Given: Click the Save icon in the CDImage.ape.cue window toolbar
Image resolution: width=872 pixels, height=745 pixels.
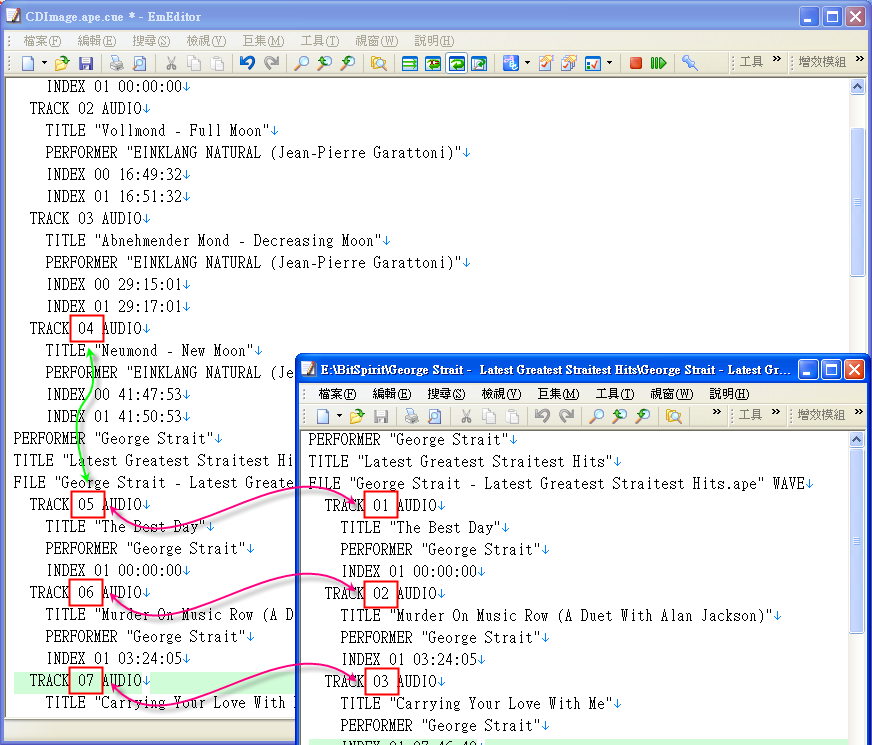Looking at the screenshot, I should (x=86, y=63).
